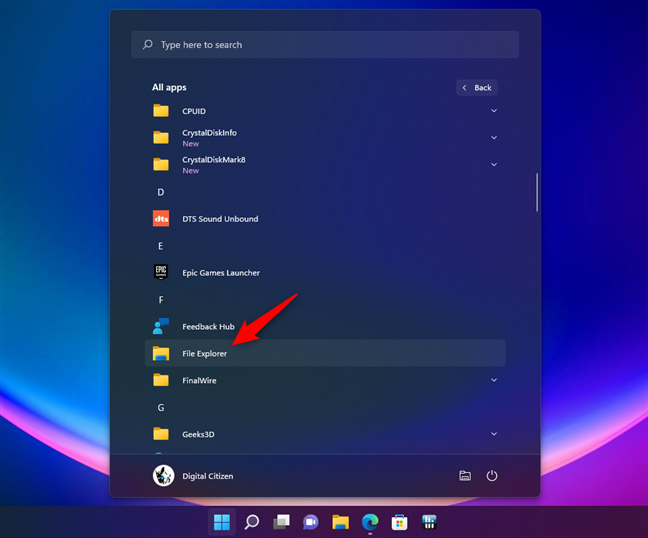This screenshot has height=538, width=648.
Task: Open the DTS Sound Unbound icon
Action: coord(161,219)
